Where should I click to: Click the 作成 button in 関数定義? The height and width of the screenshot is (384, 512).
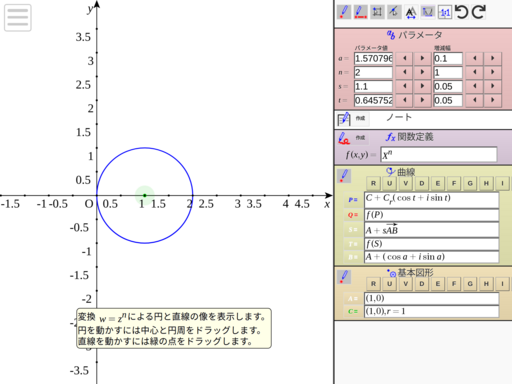click(360, 138)
